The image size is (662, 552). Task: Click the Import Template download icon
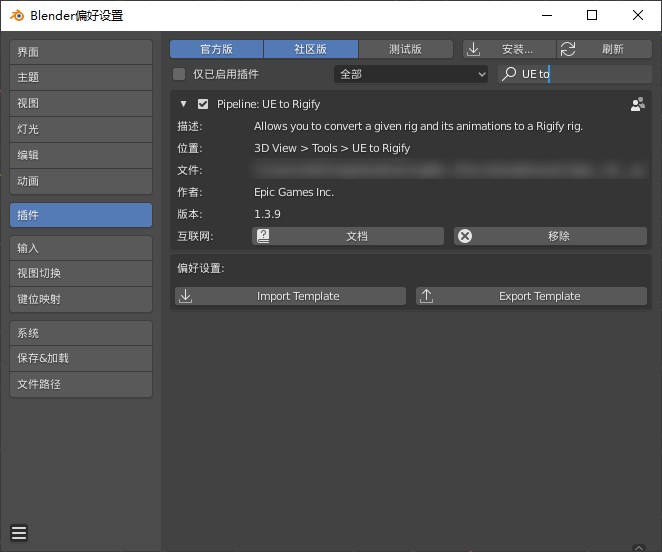pyautogui.click(x=185, y=296)
